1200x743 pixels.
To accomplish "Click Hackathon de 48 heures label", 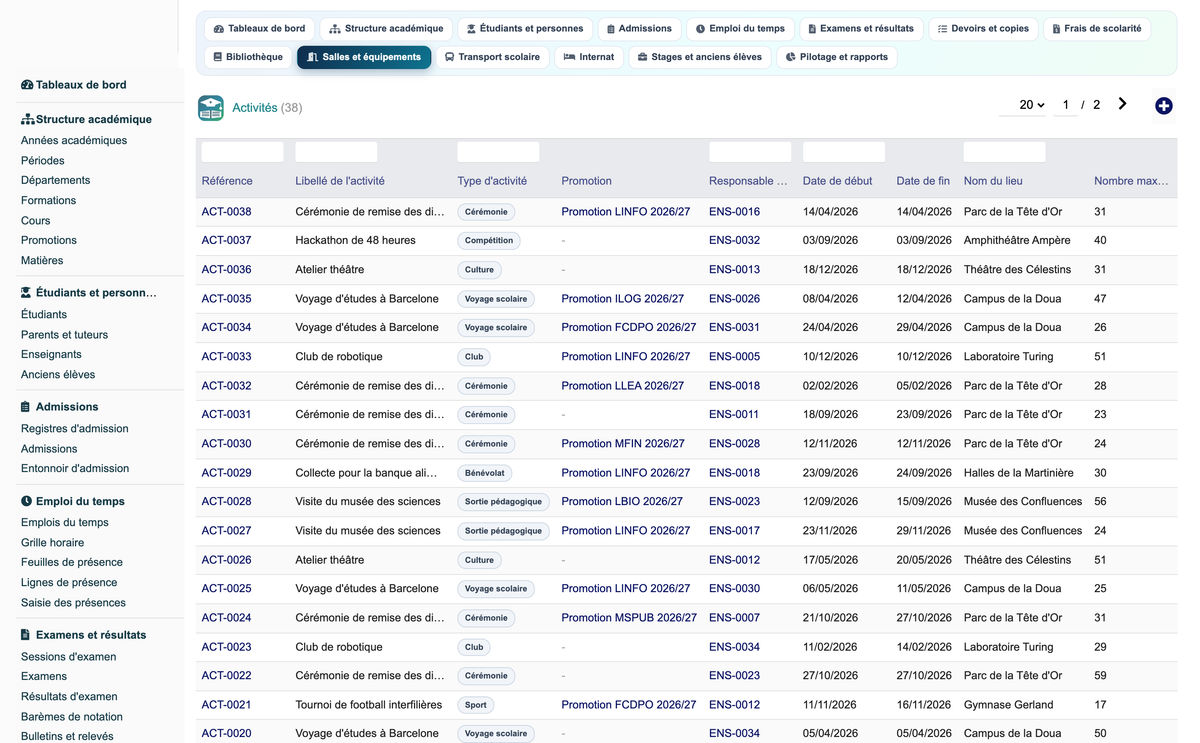I will 355,241.
